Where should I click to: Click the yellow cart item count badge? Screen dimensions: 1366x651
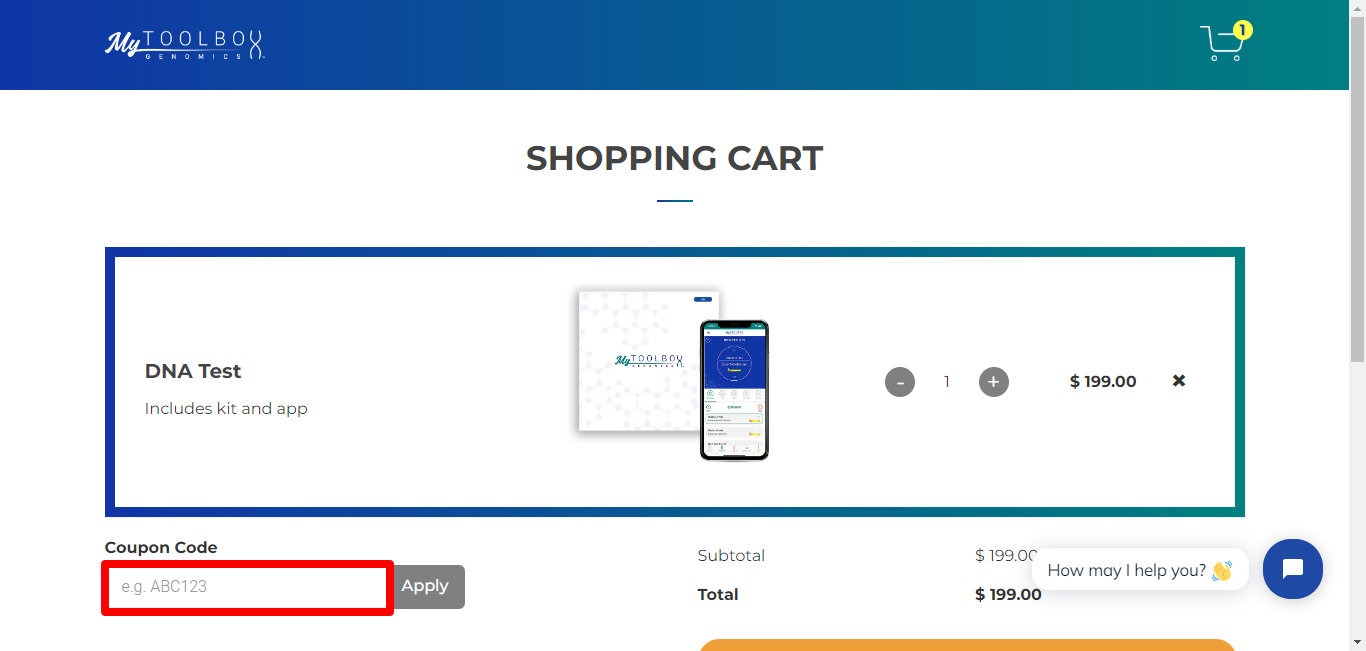coord(1241,30)
